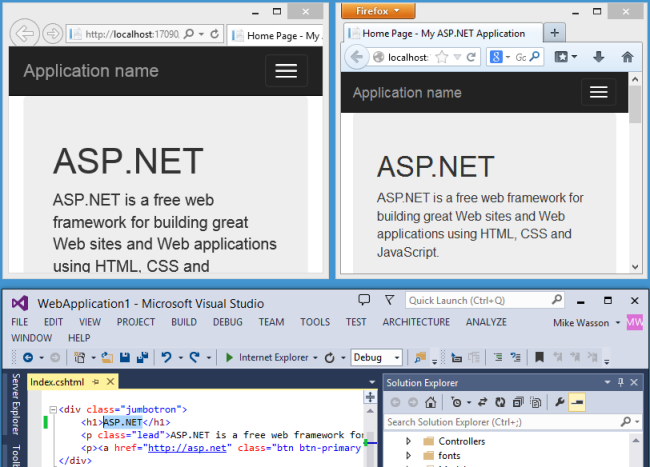
Task: Uncomment the selected lines icon
Action: click(x=516, y=357)
